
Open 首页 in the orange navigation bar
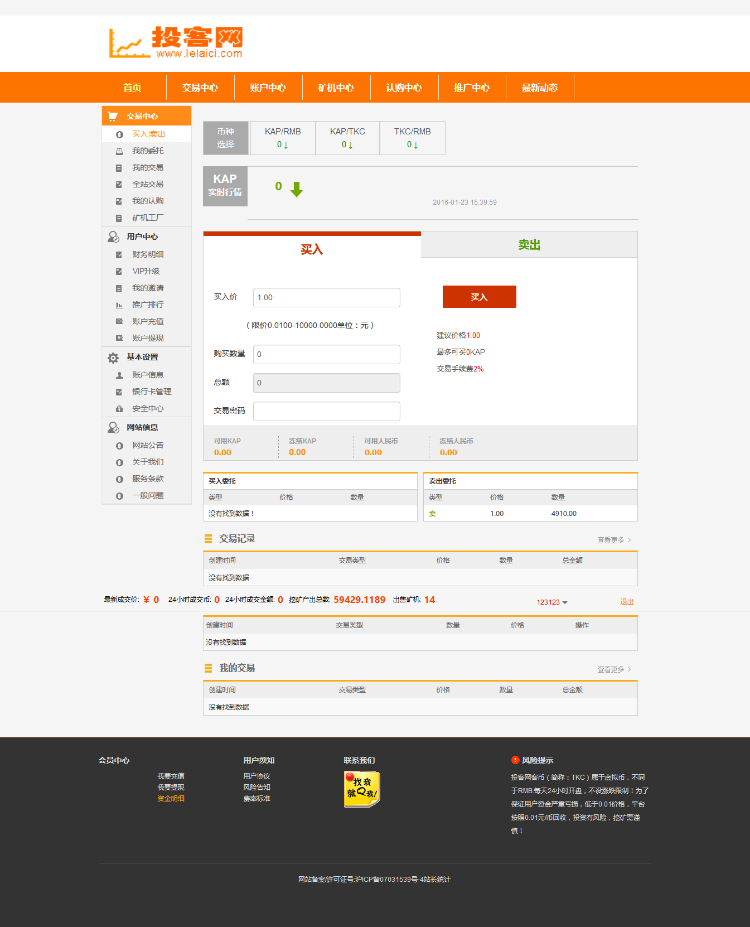[x=132, y=87]
